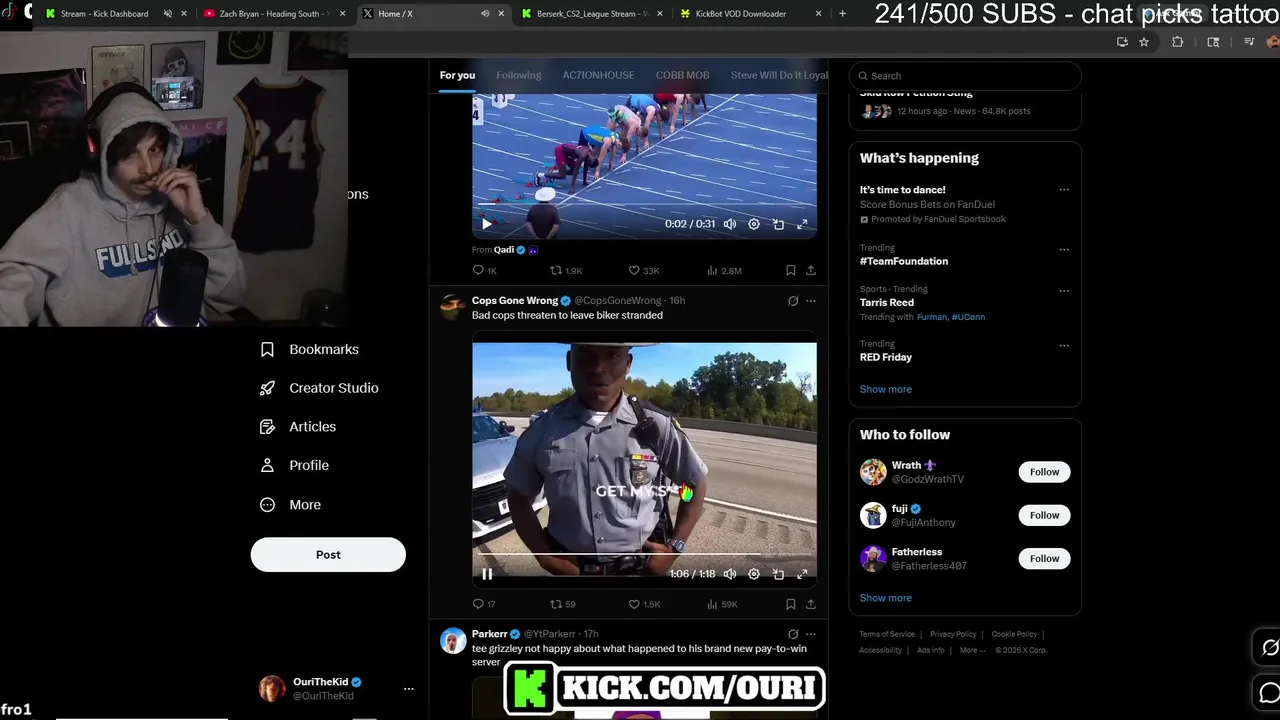Image resolution: width=1280 pixels, height=720 pixels.
Task: Mute the Cops Gone Wrong video
Action: 730,574
